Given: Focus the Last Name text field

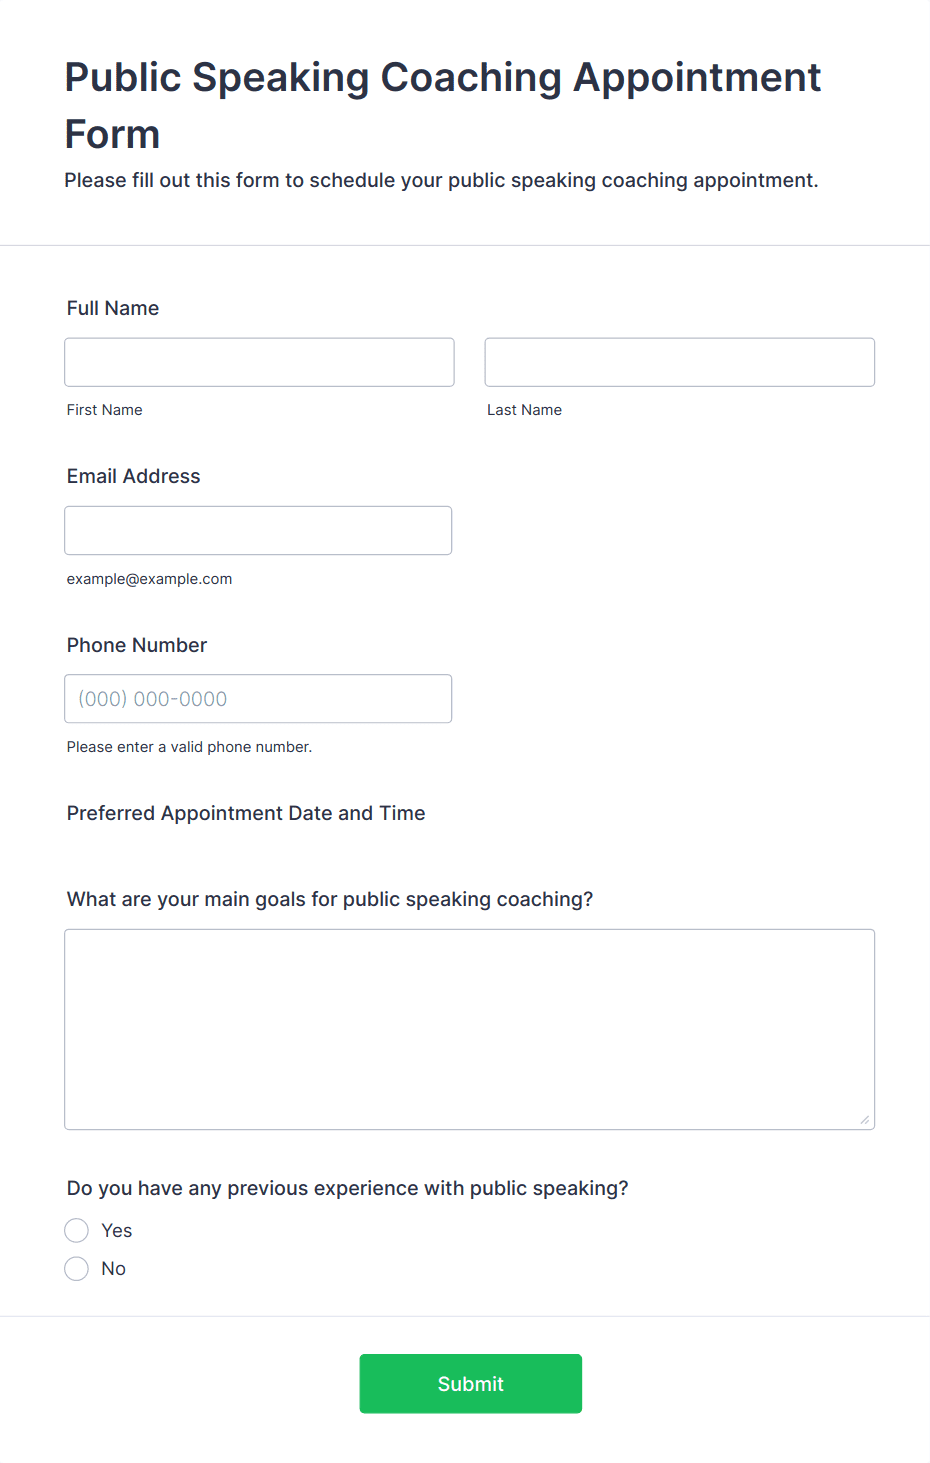Looking at the screenshot, I should [x=680, y=362].
